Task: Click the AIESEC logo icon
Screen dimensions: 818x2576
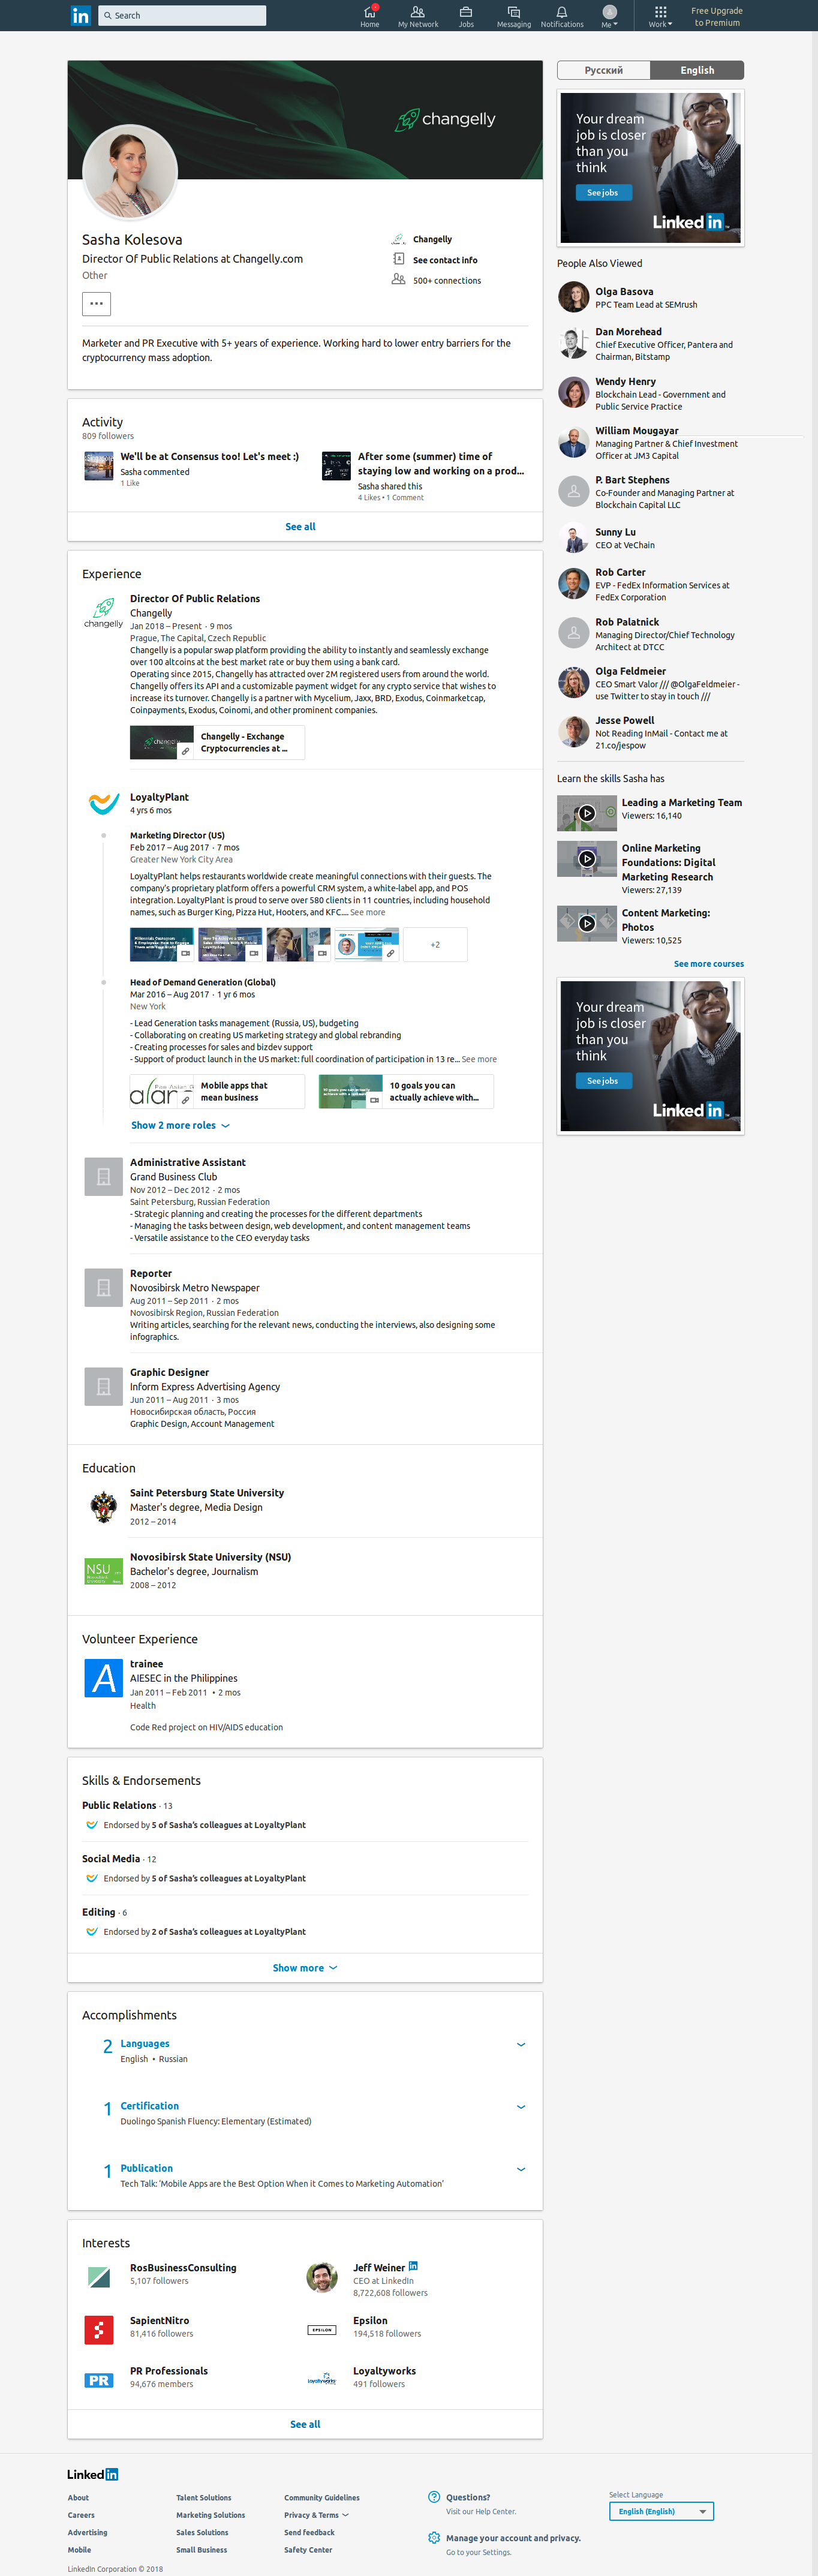Action: (103, 1678)
